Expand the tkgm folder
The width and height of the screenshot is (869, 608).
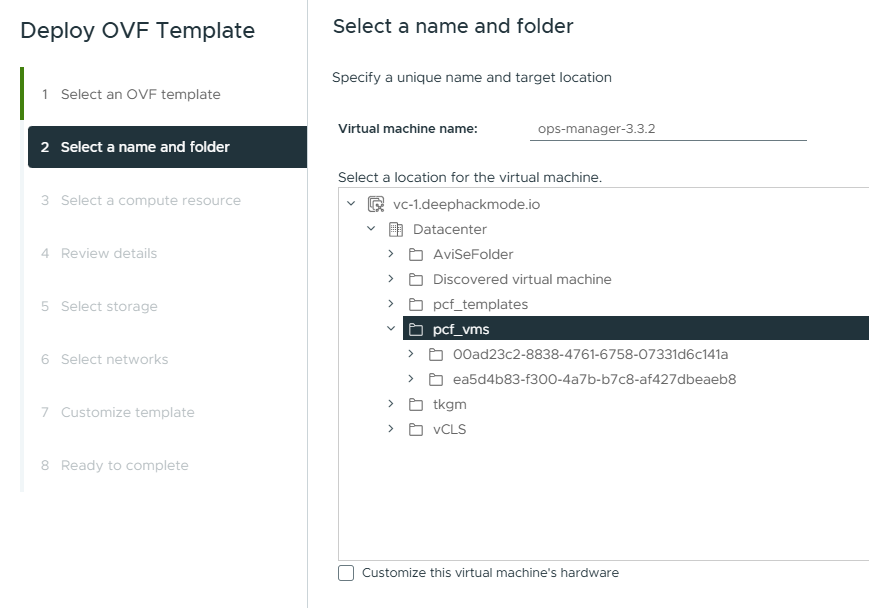(x=391, y=403)
